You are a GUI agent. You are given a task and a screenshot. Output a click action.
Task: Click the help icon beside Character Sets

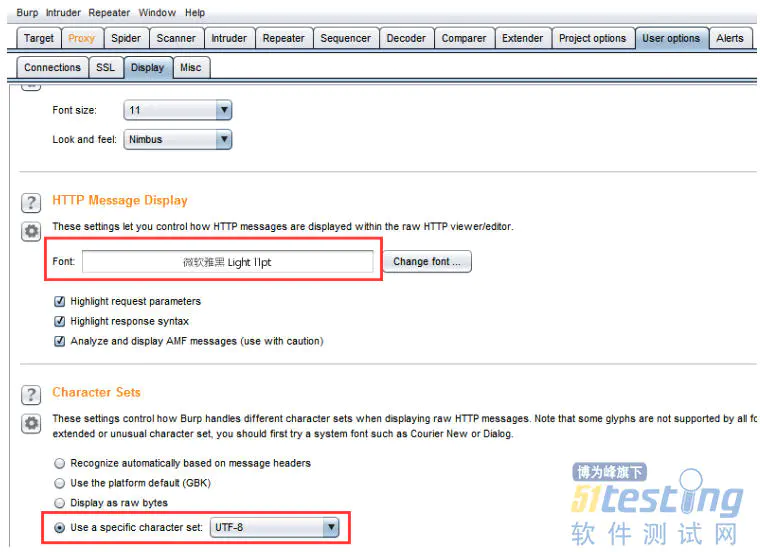click(x=31, y=394)
